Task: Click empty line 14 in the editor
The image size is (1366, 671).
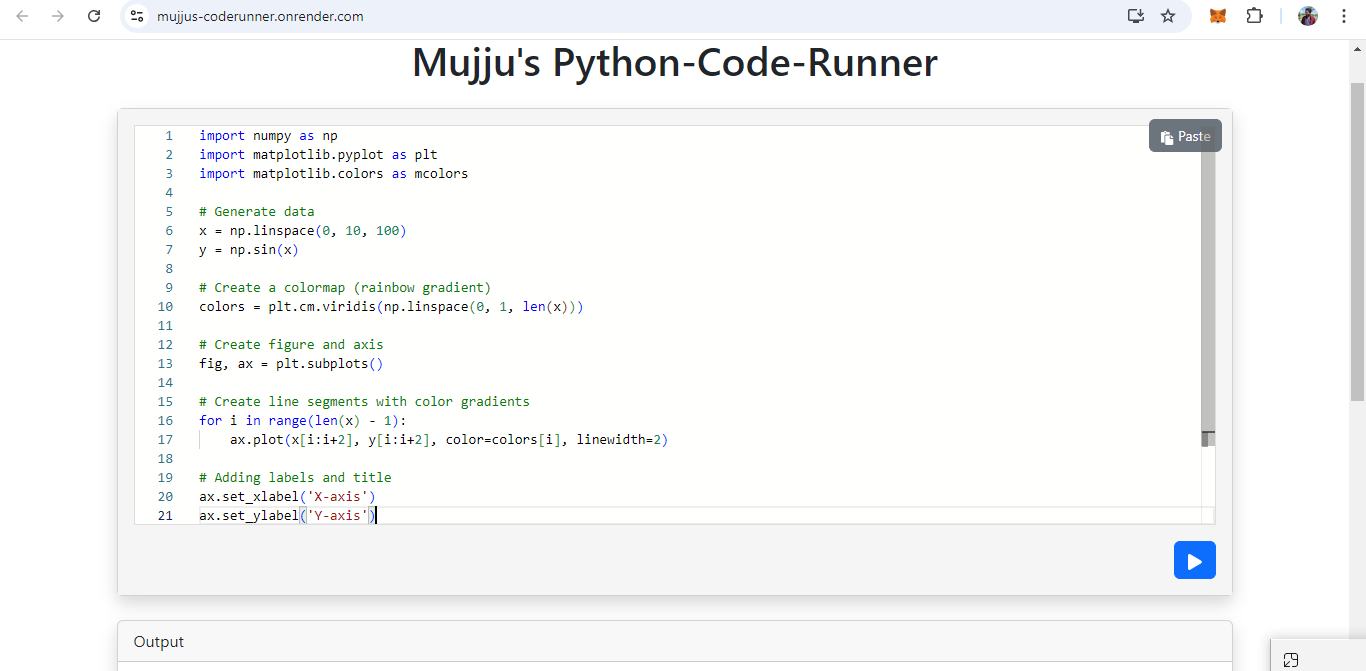Action: 700,382
